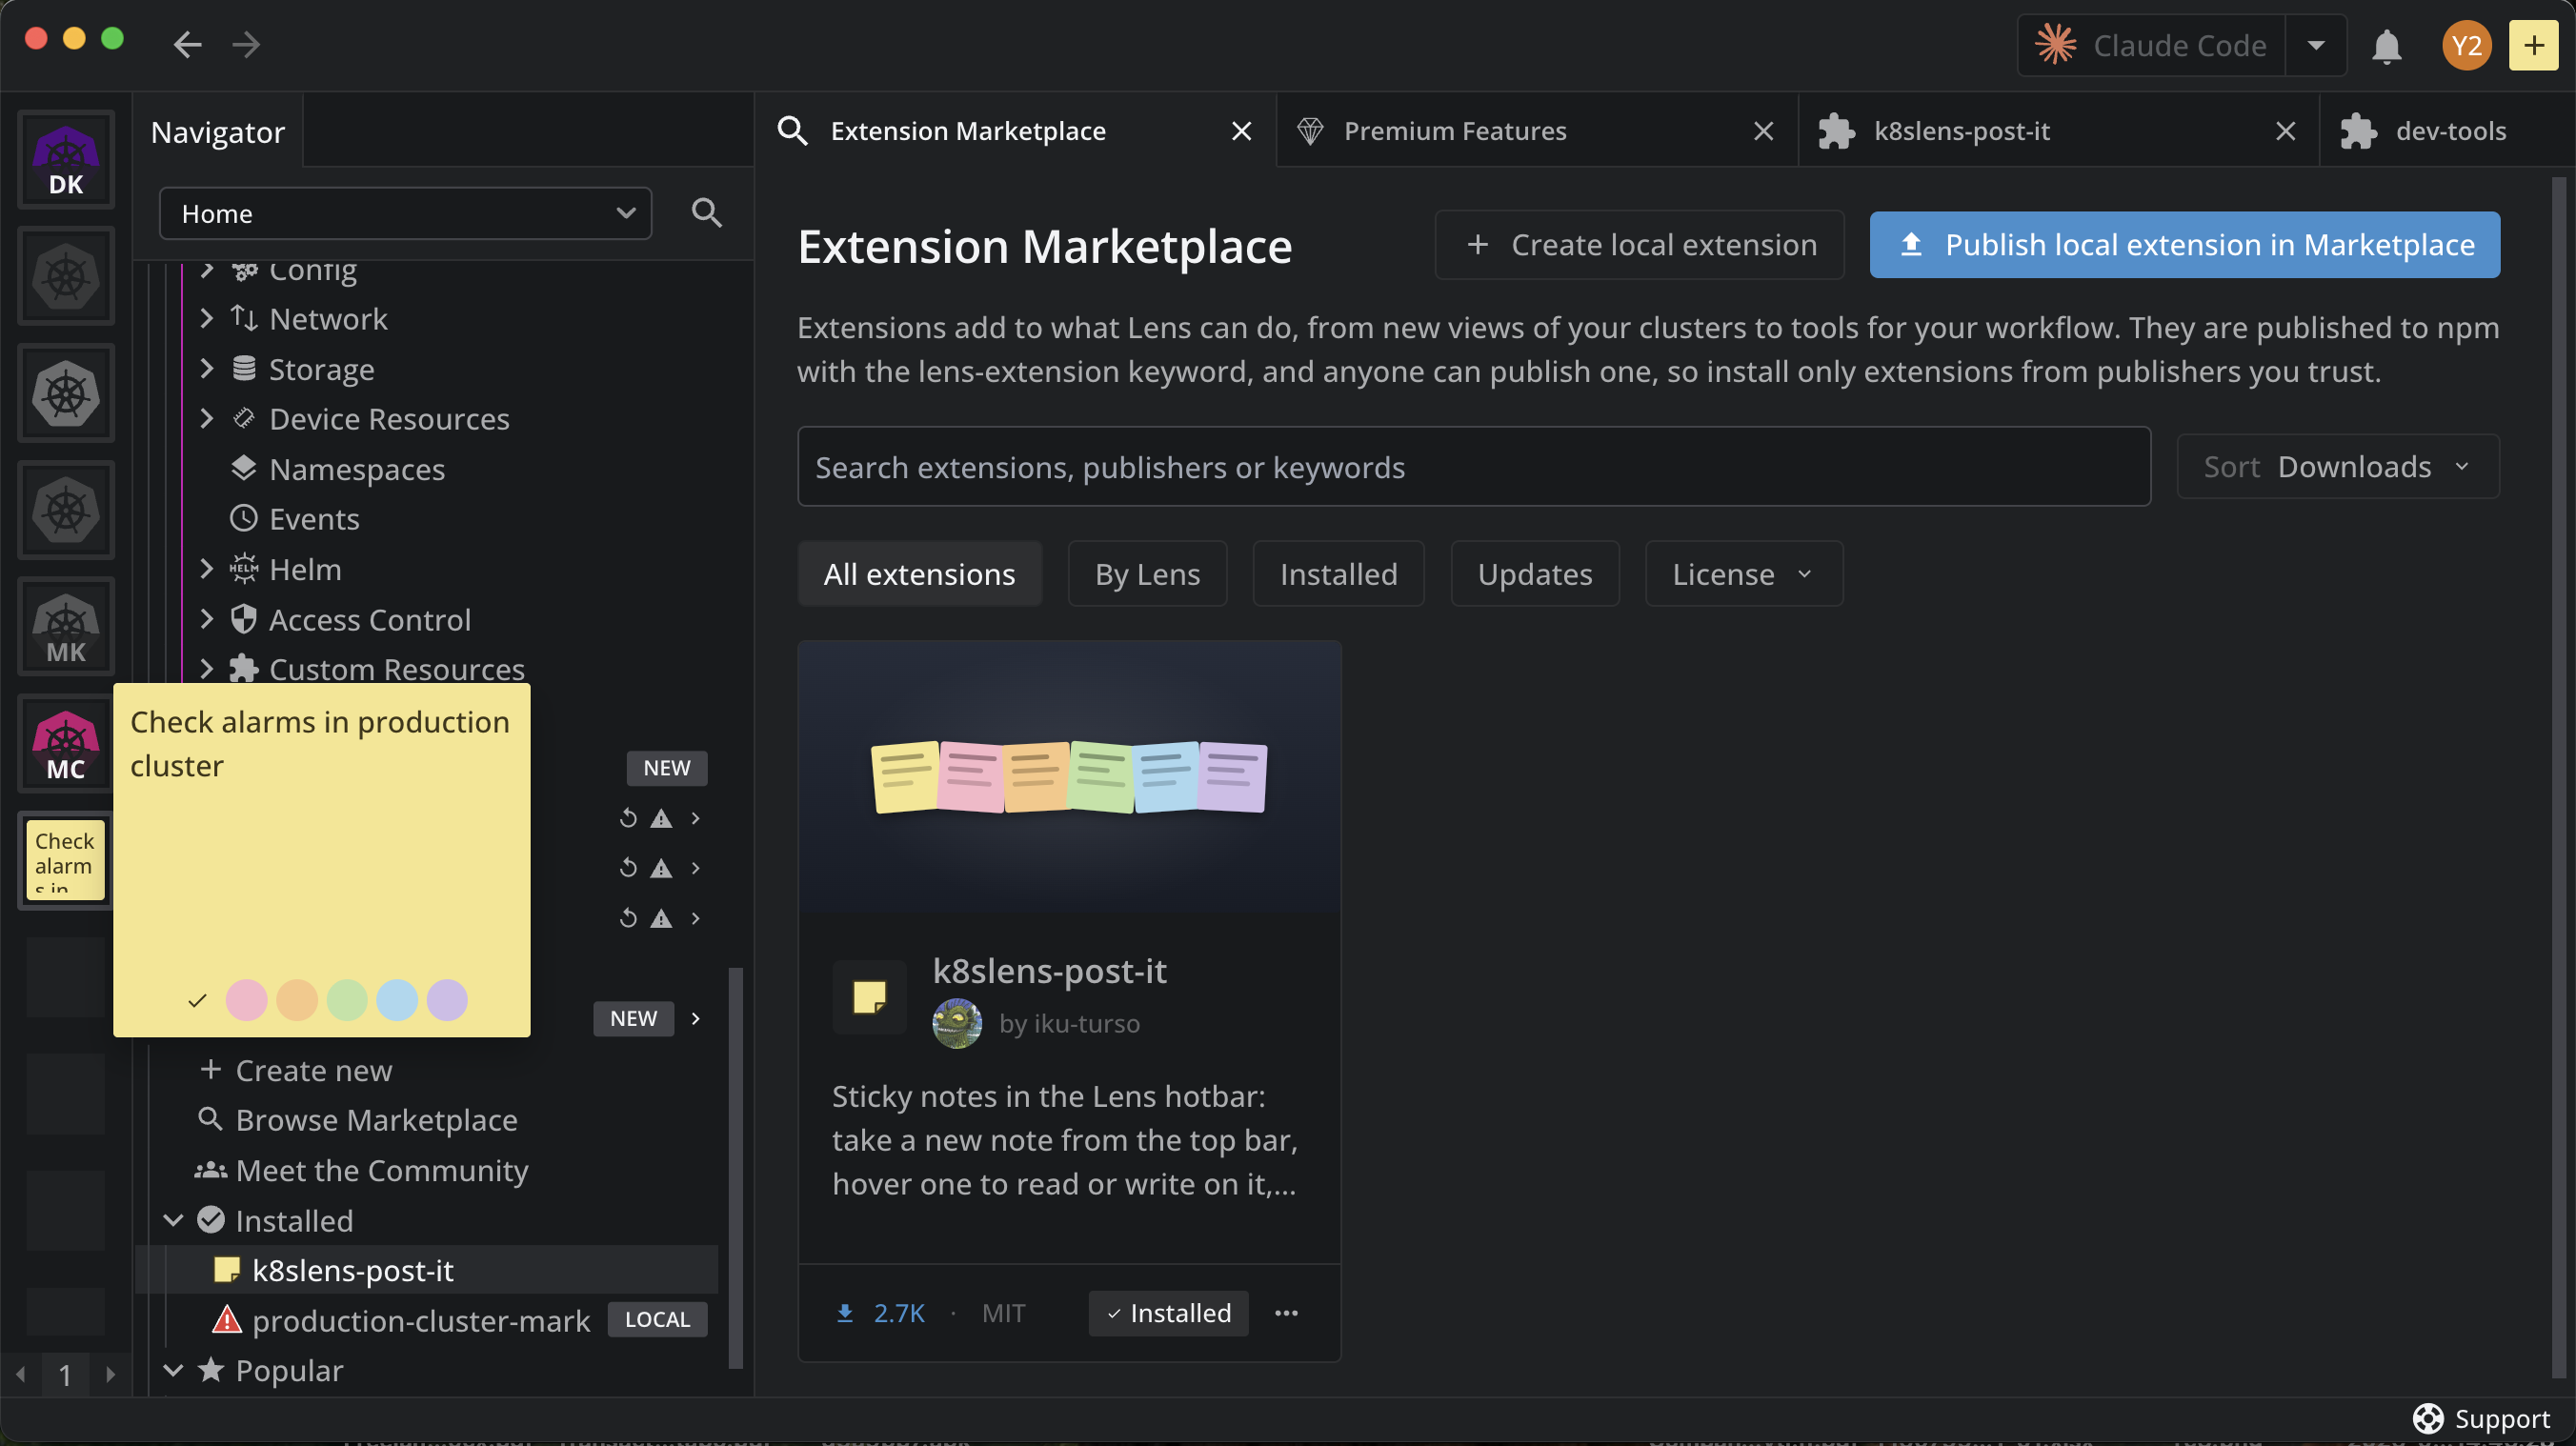Go forward with the right arrow
Image resolution: width=2576 pixels, height=1446 pixels.
(x=246, y=45)
